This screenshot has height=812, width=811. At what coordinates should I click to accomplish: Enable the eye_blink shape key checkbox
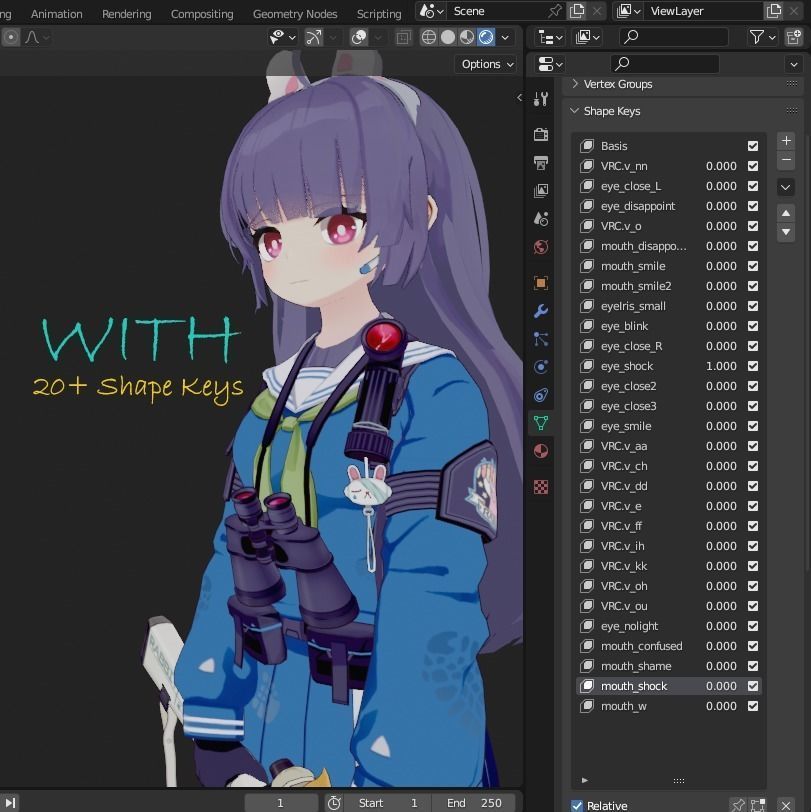pos(753,326)
